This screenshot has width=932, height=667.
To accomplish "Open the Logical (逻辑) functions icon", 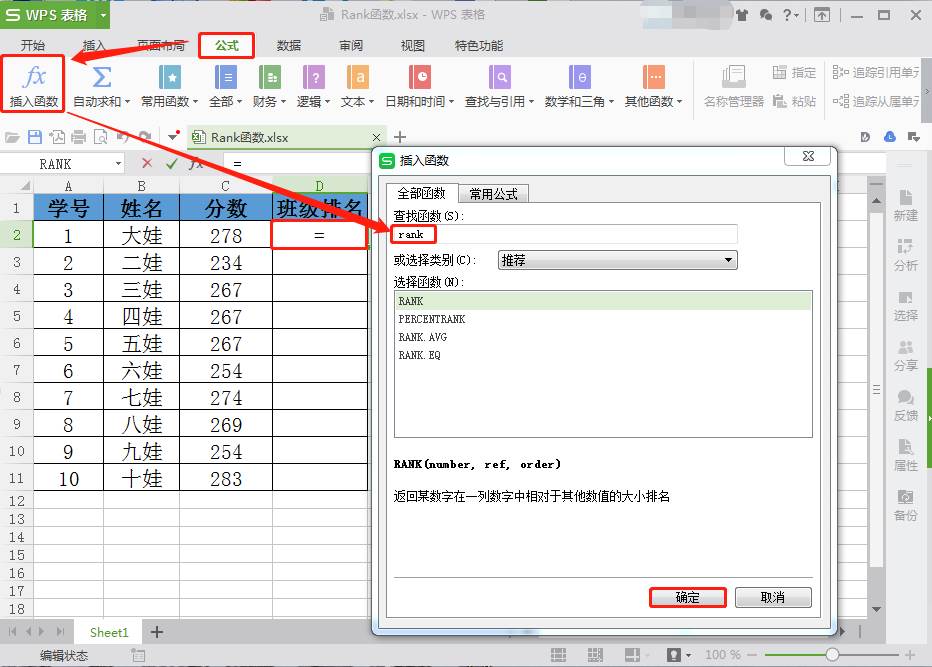I will click(314, 77).
